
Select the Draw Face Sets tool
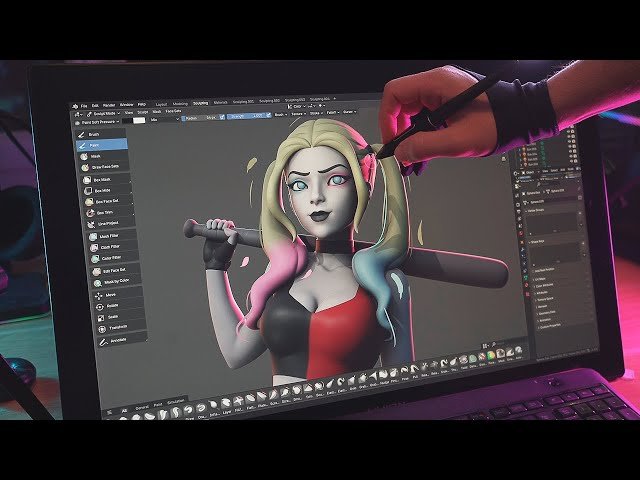point(104,167)
